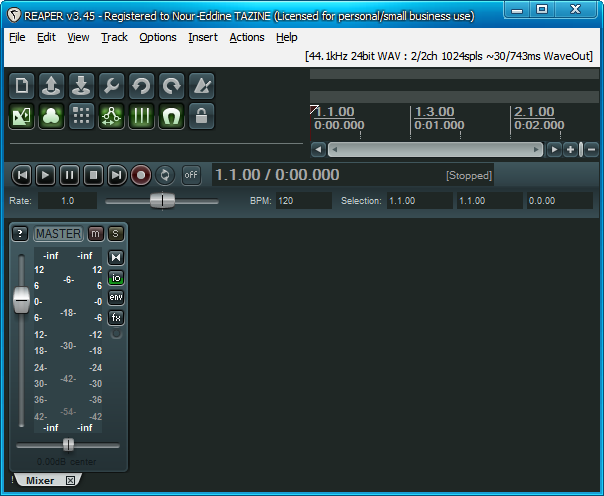Screen dimensions: 604x496
Task: Toggle repeat with the loop arrows button
Action: 165,175
